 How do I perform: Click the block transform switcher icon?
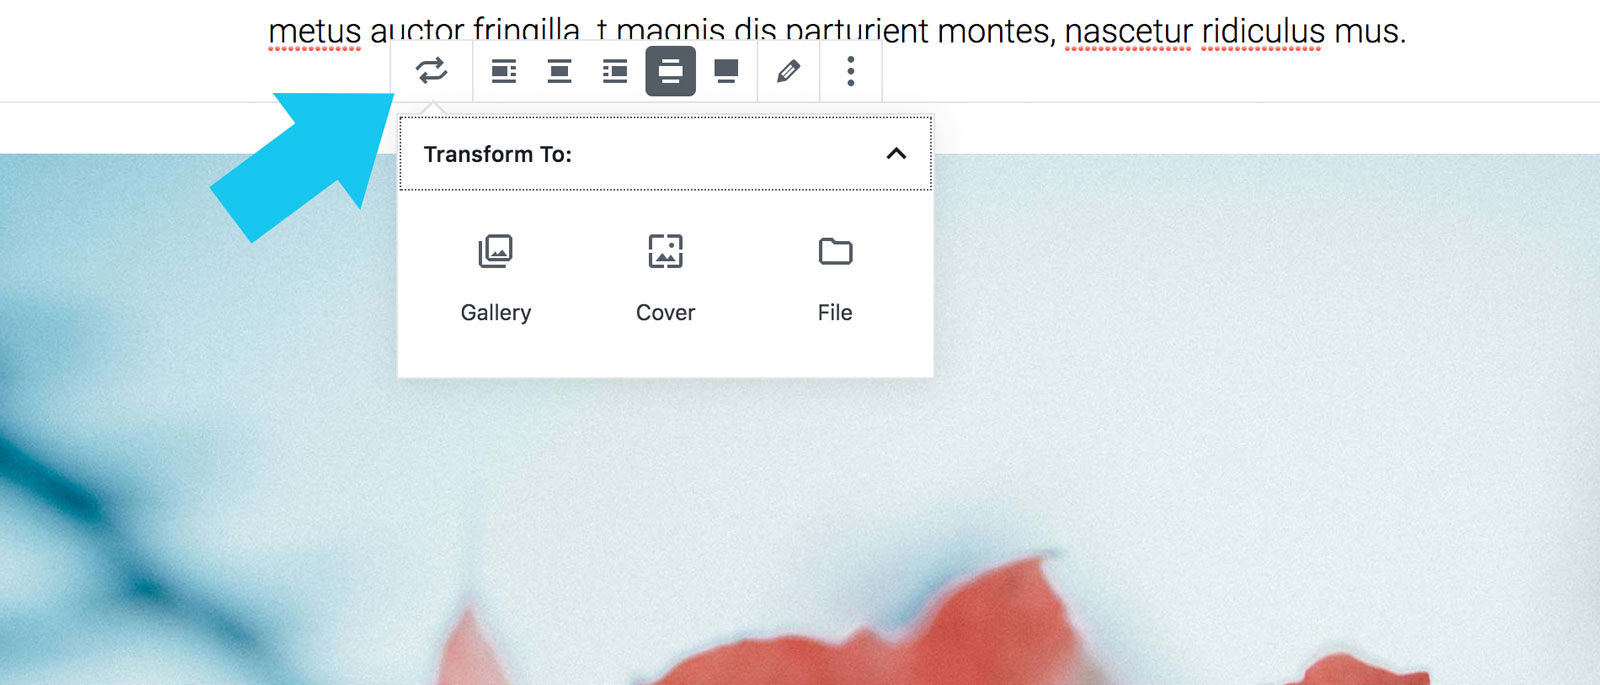[x=432, y=71]
